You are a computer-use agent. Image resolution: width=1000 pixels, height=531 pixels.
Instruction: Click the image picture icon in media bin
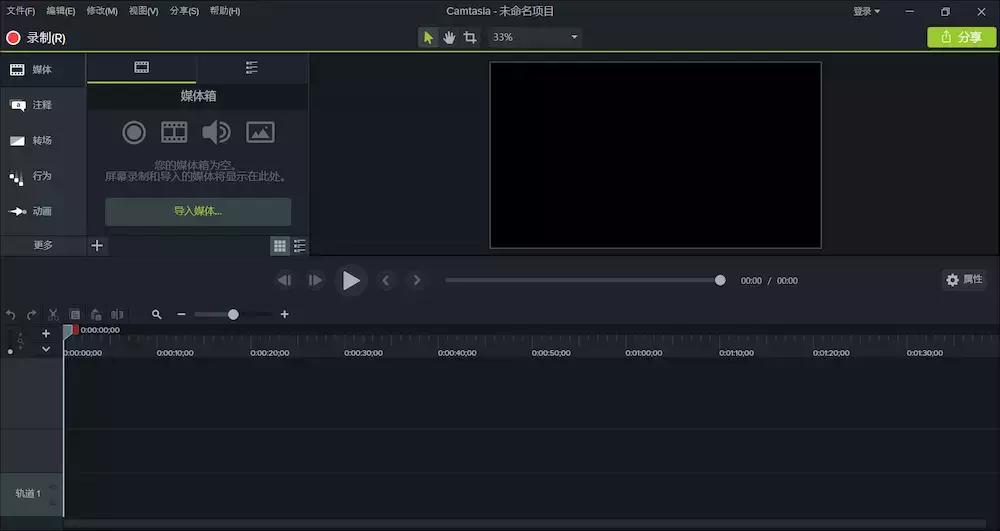click(260, 133)
